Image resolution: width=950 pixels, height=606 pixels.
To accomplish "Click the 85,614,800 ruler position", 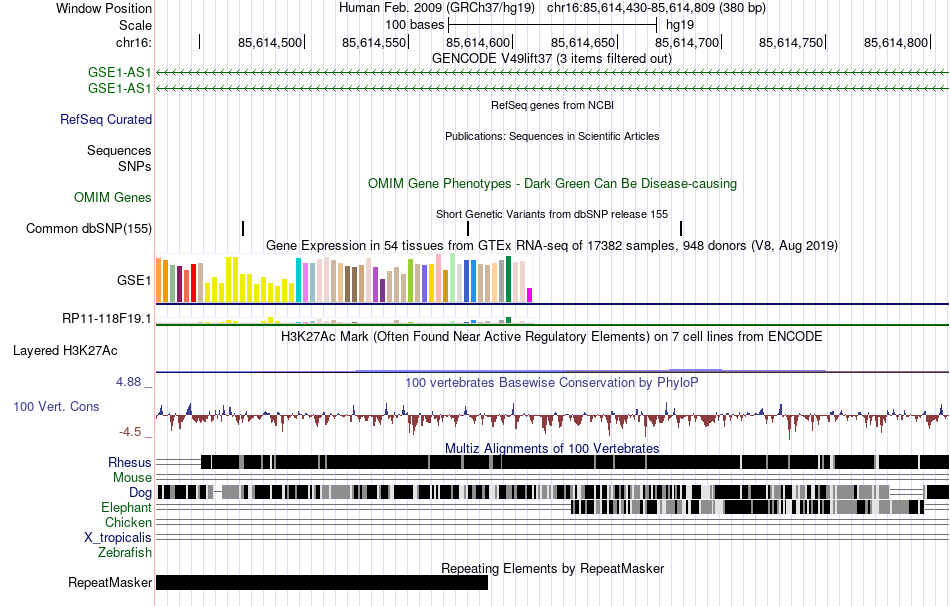I will (895, 42).
